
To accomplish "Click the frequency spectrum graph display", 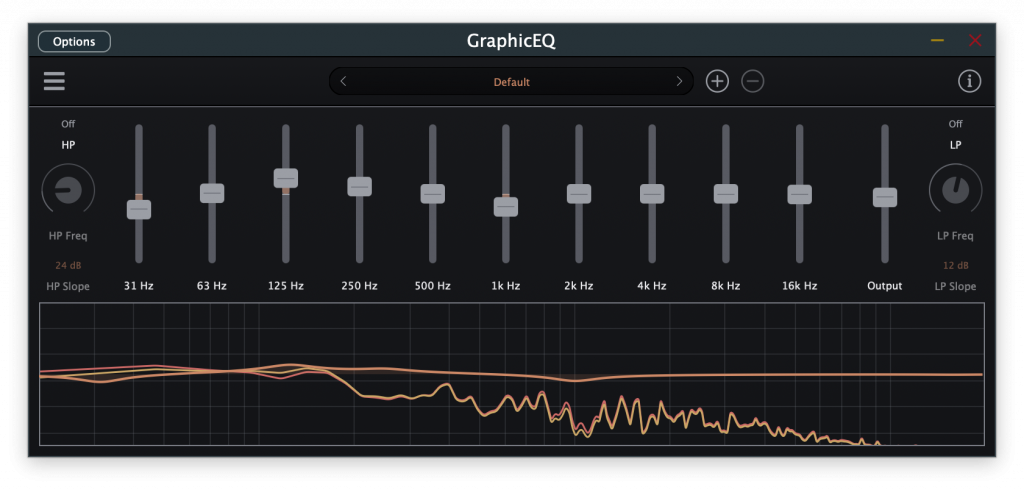I will click(511, 374).
